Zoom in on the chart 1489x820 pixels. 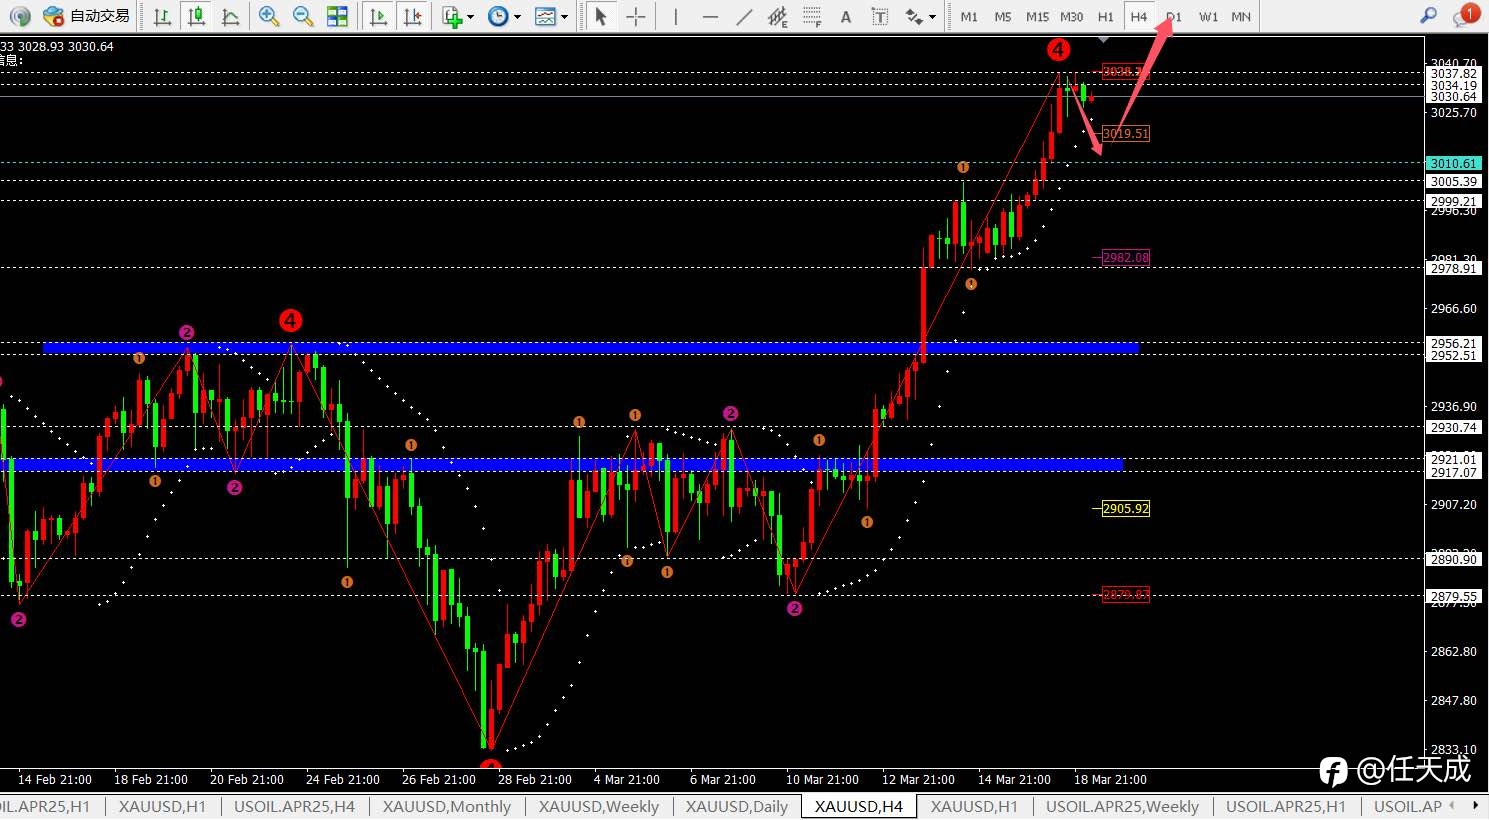[x=268, y=16]
